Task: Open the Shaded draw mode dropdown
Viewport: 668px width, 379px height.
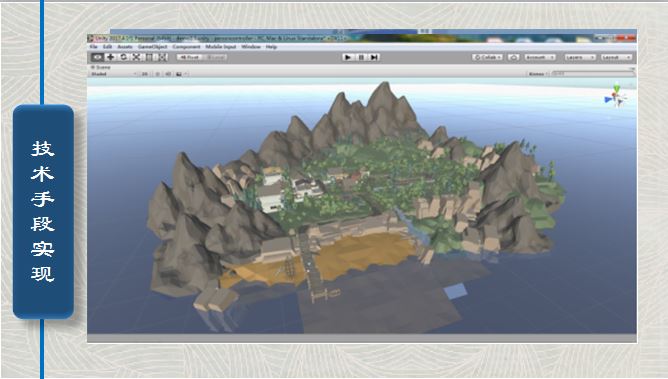Action: coord(114,74)
